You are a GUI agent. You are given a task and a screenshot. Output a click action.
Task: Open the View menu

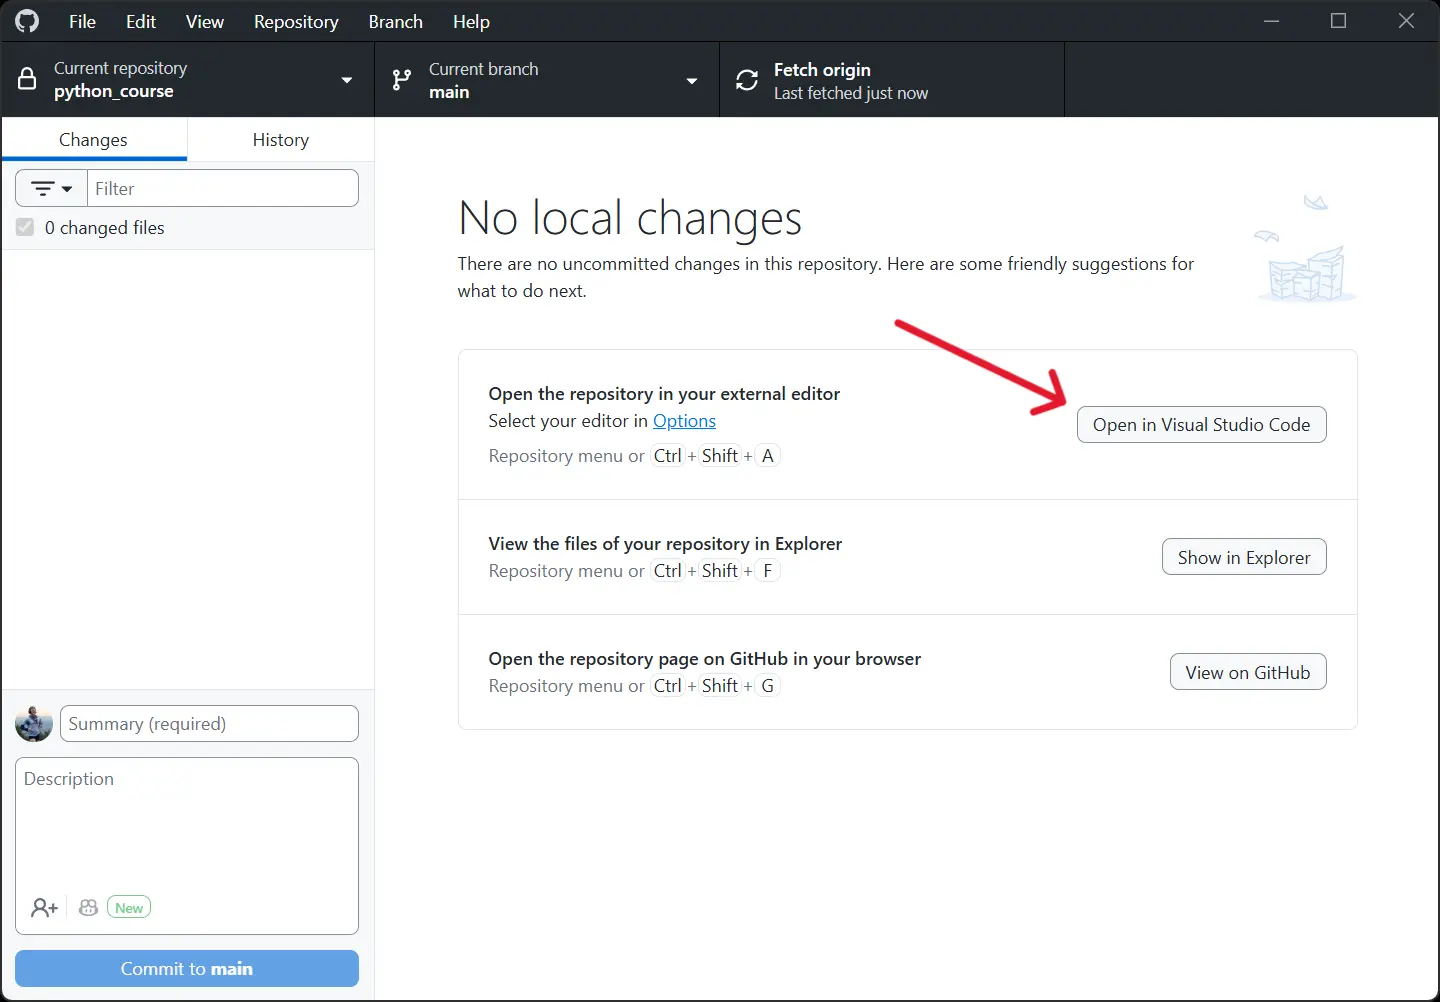(x=205, y=21)
